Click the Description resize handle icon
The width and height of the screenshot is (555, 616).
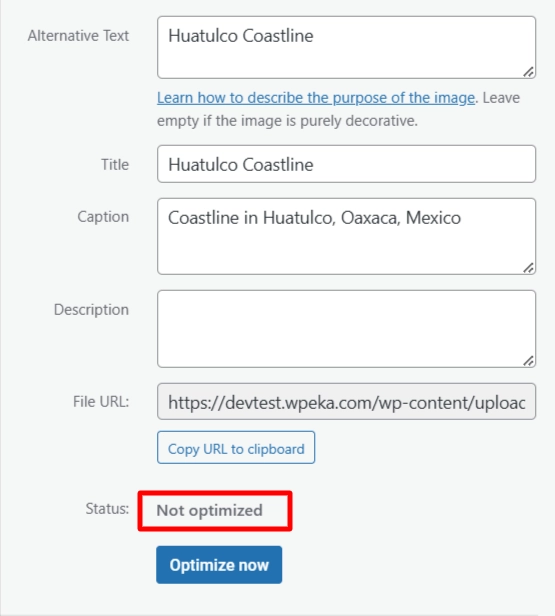528,361
